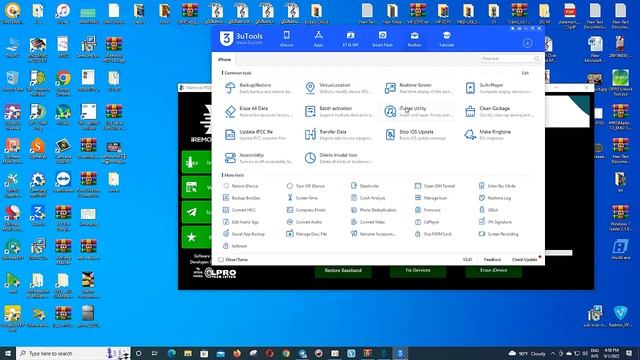640x360 pixels.
Task: Open the SSH Tunnel tool
Action: point(435,186)
